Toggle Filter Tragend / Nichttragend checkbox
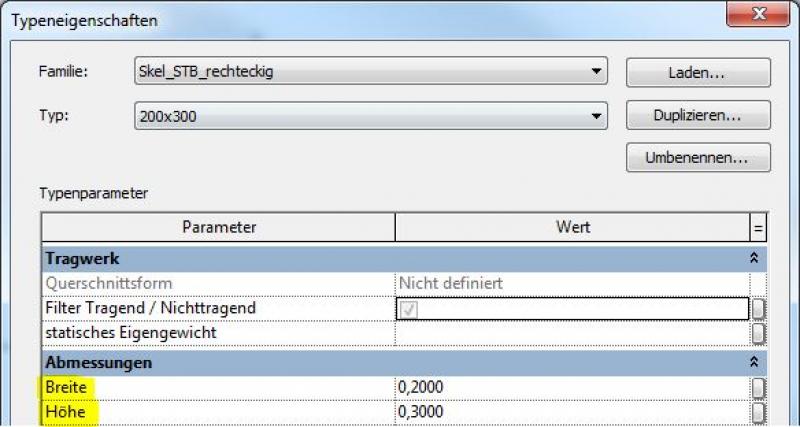The width and height of the screenshot is (800, 427). (409, 309)
